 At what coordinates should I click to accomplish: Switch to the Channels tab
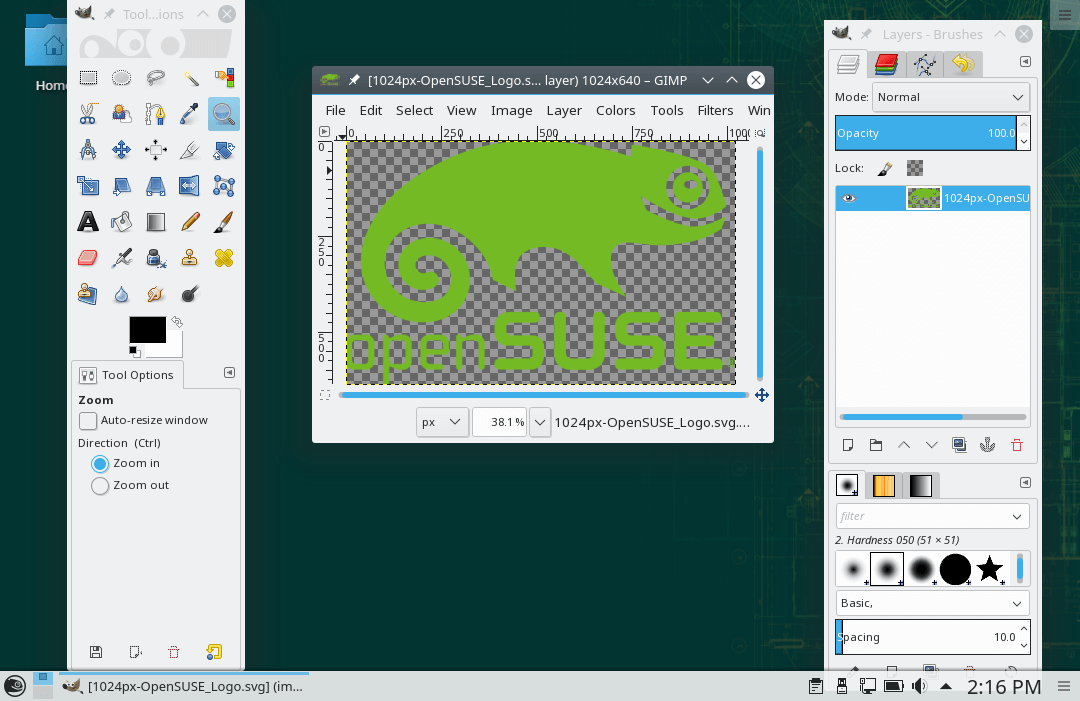point(886,64)
